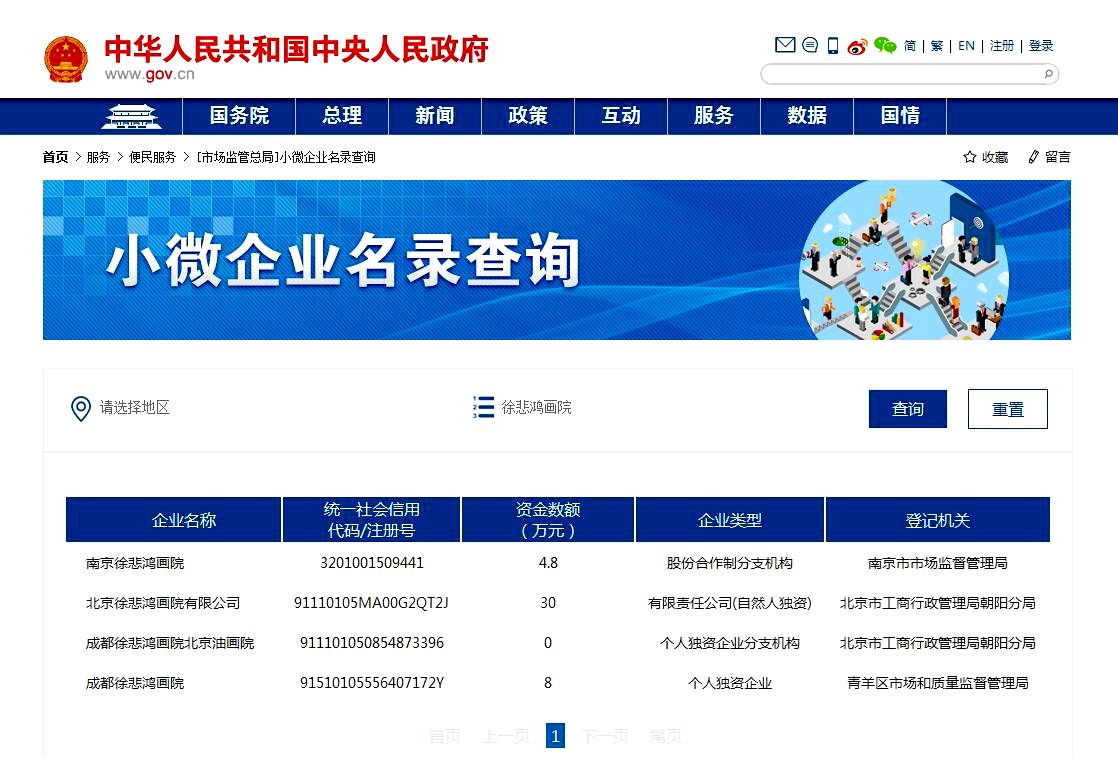Open the Weibo icon

857,46
